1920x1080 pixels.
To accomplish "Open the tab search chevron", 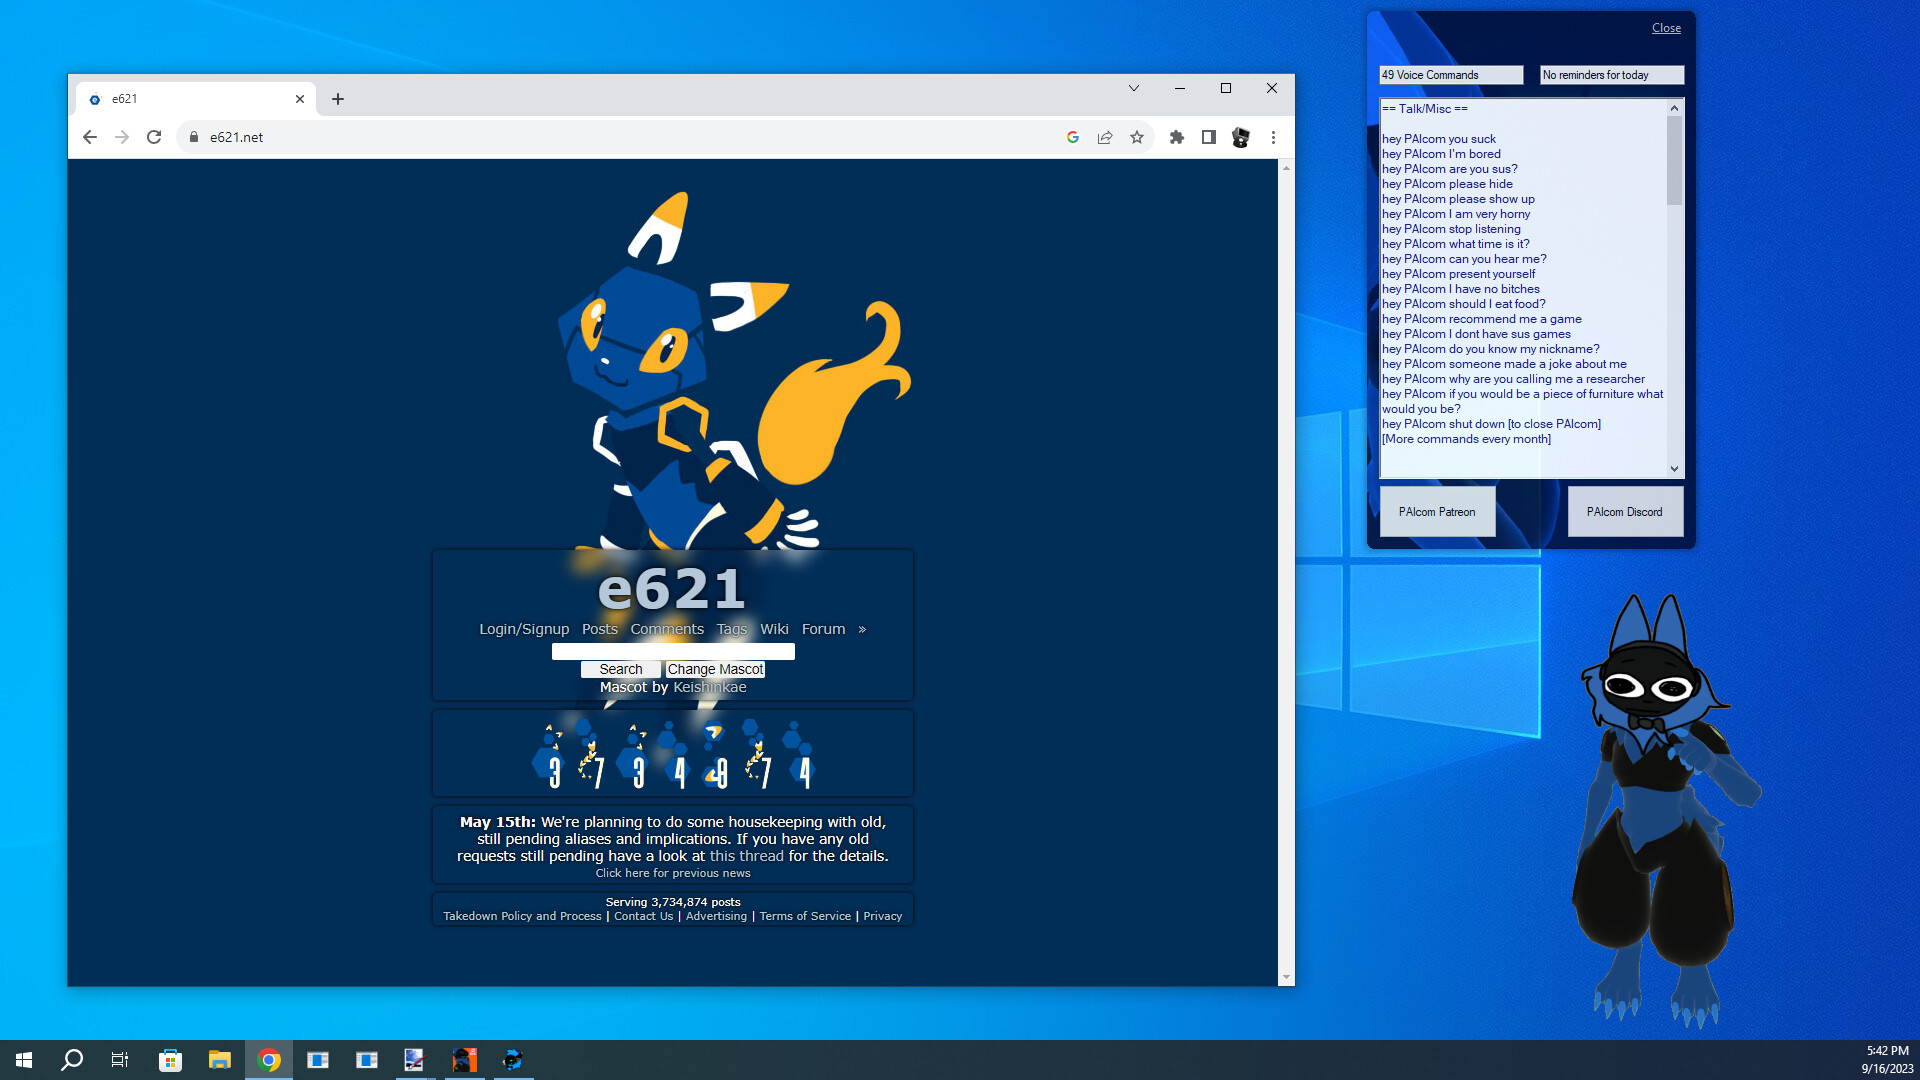I will [x=1133, y=88].
